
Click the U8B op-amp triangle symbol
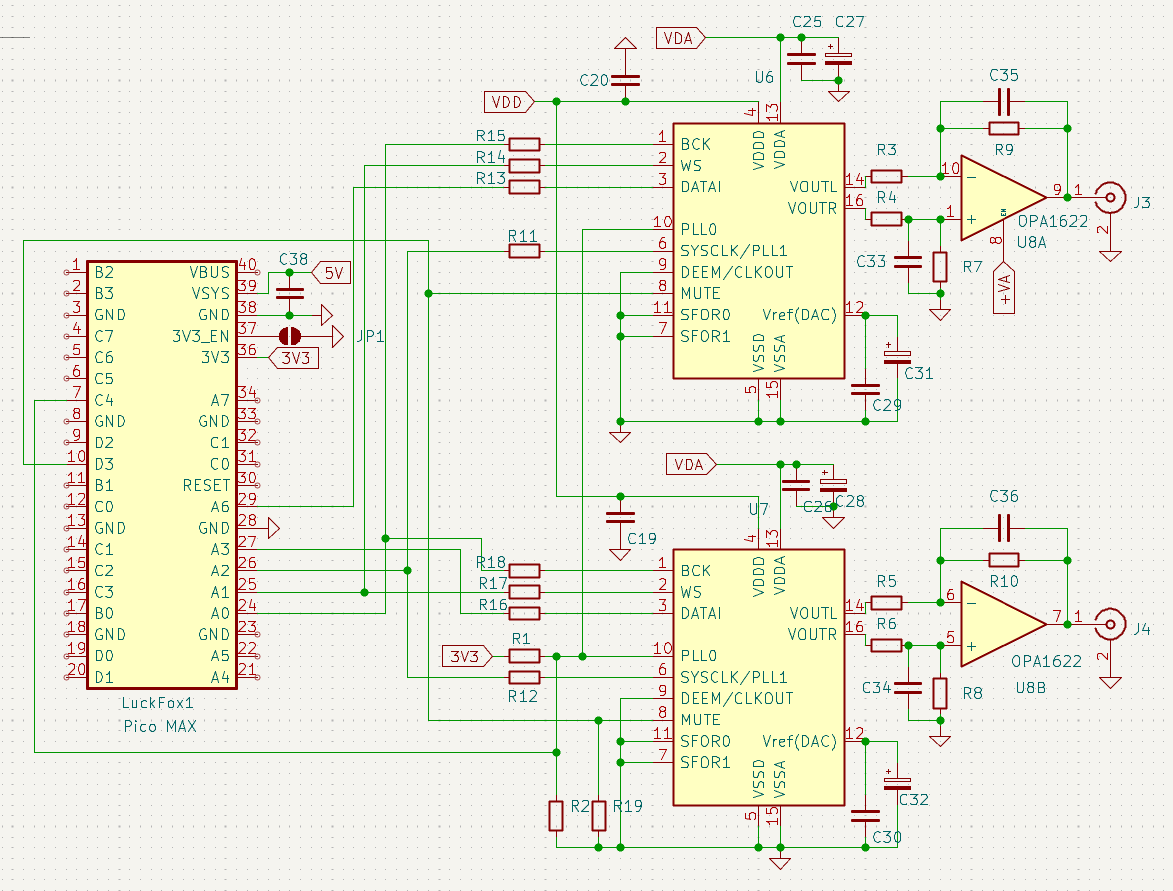click(1000, 623)
